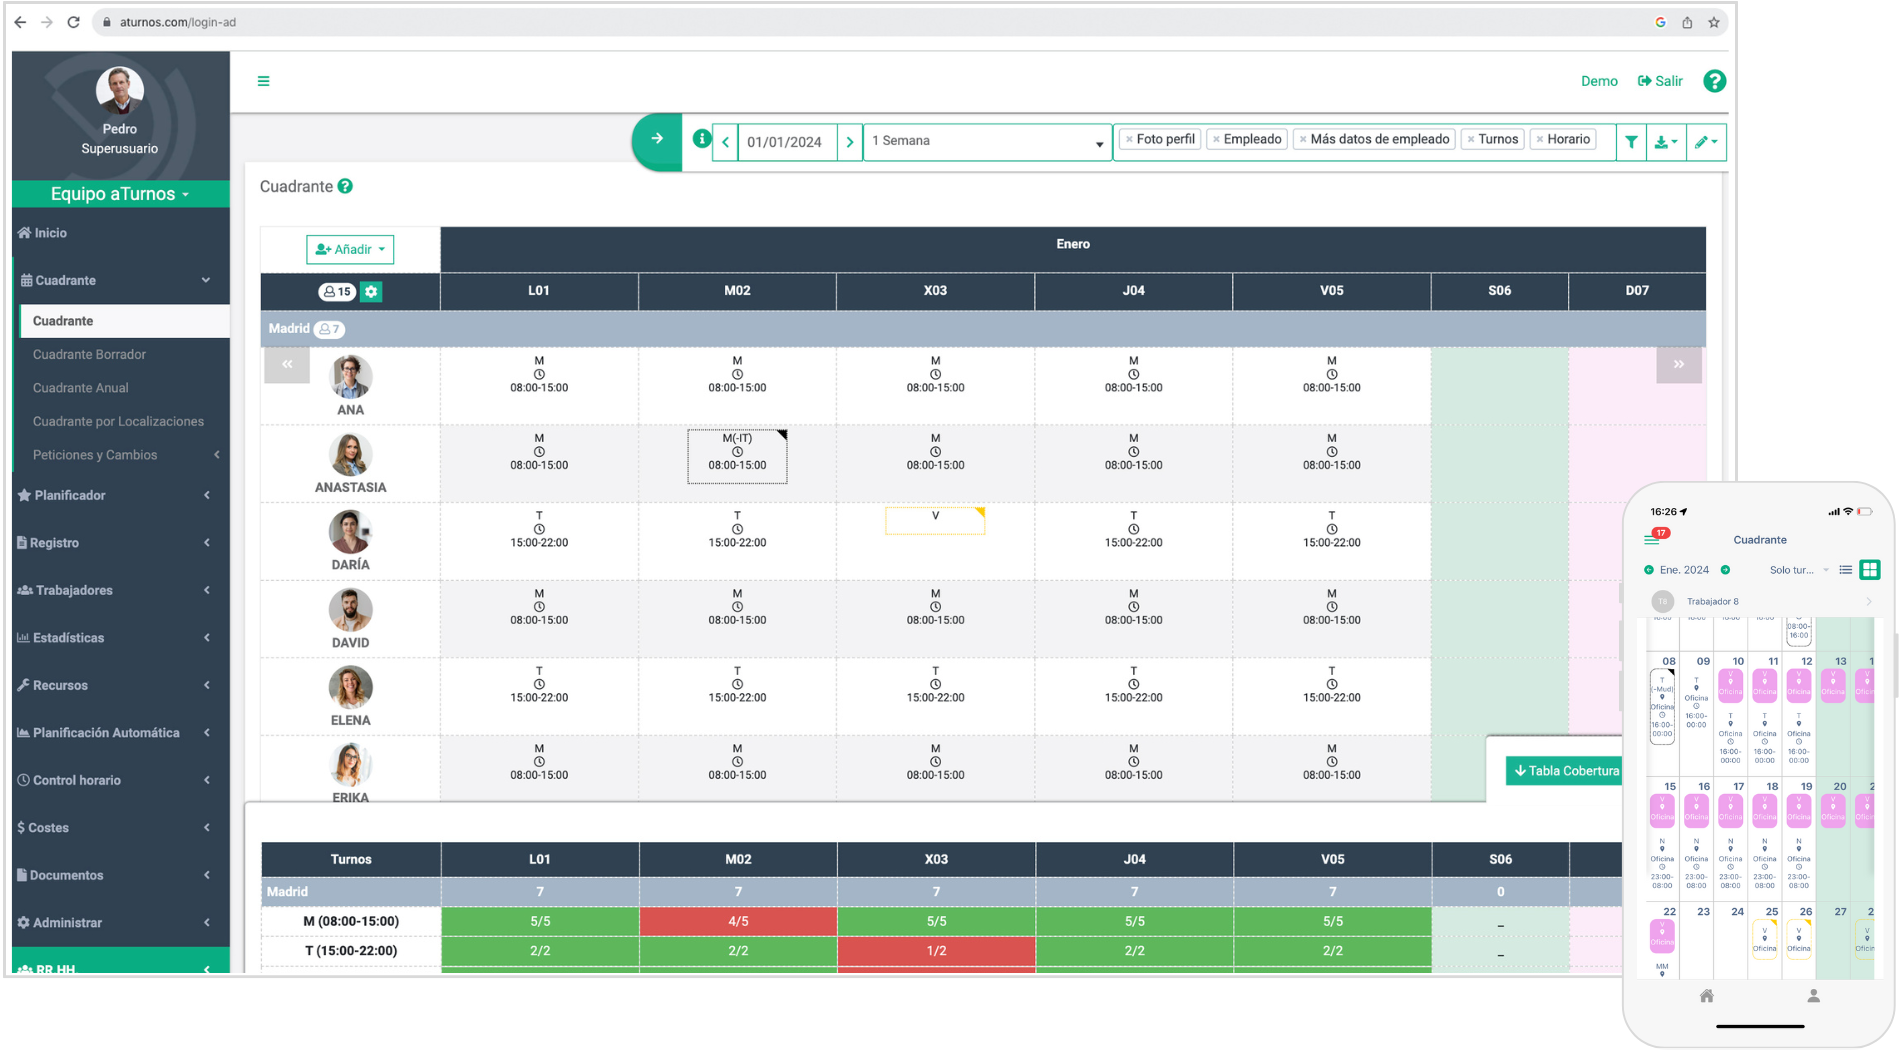This screenshot has height=1050, width=1900.
Task: Open the 1 Semana period dropdown
Action: (x=986, y=142)
